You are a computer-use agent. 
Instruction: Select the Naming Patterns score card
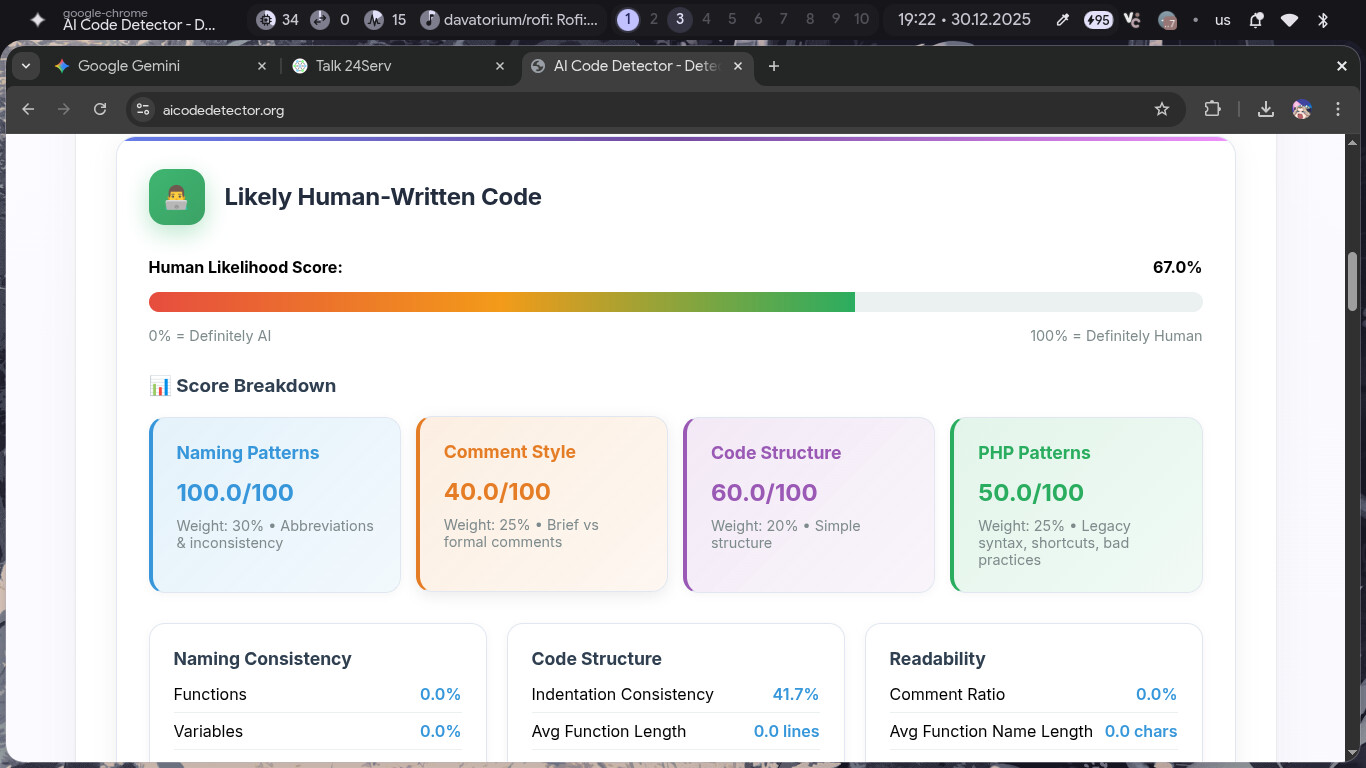275,505
